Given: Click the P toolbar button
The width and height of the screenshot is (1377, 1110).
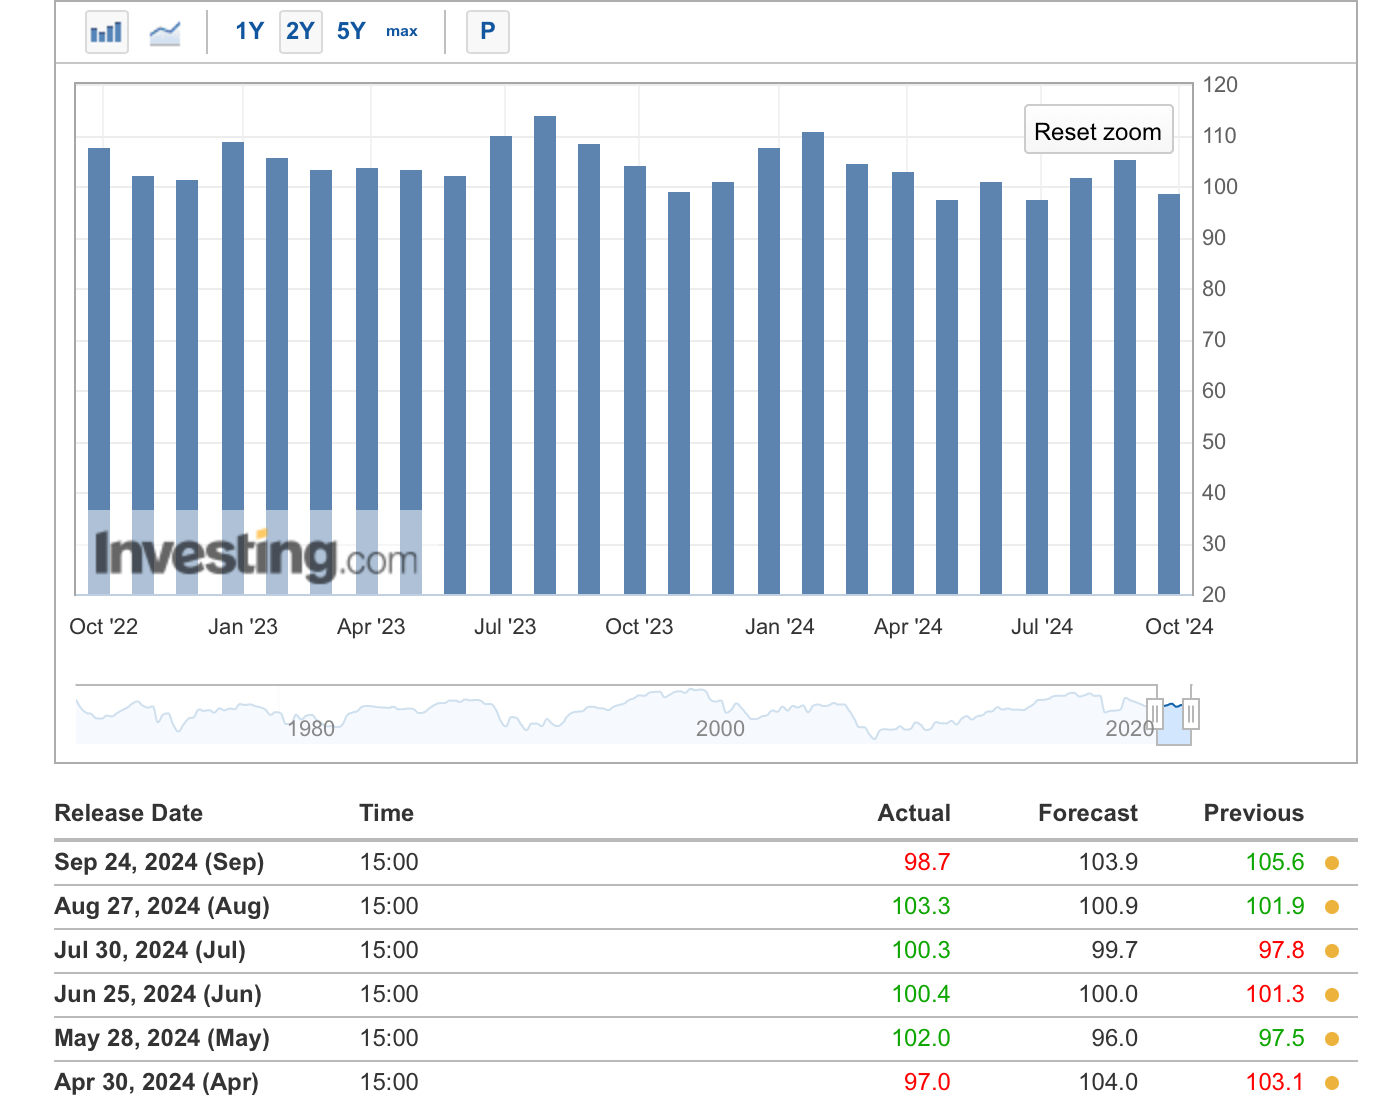Looking at the screenshot, I should (488, 32).
